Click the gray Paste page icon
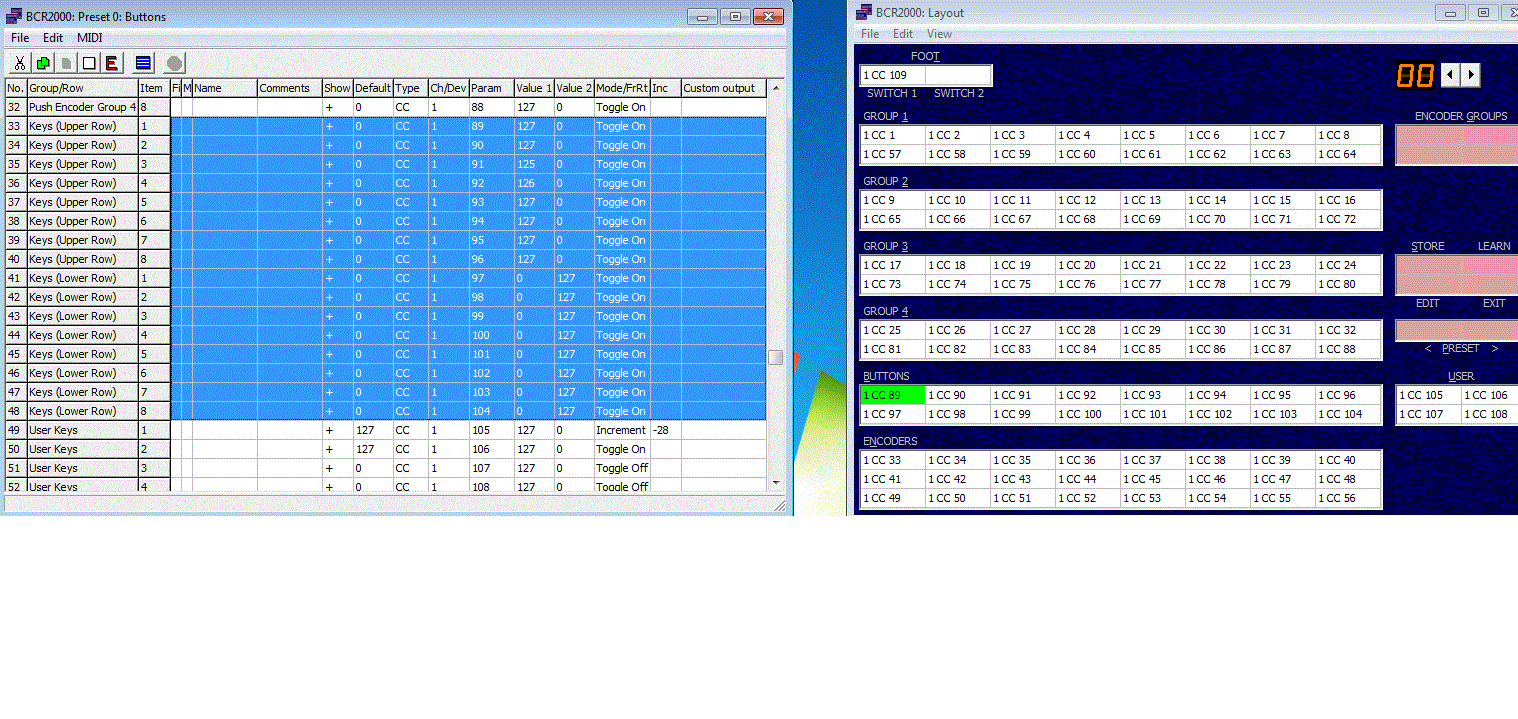The image size is (1518, 719). pos(66,63)
